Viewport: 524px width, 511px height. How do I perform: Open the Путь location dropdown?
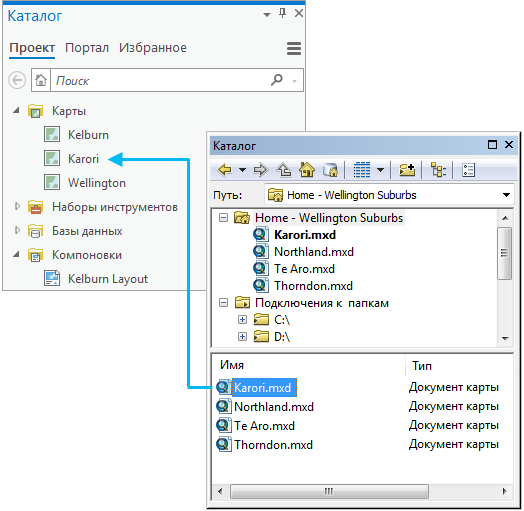[x=506, y=195]
